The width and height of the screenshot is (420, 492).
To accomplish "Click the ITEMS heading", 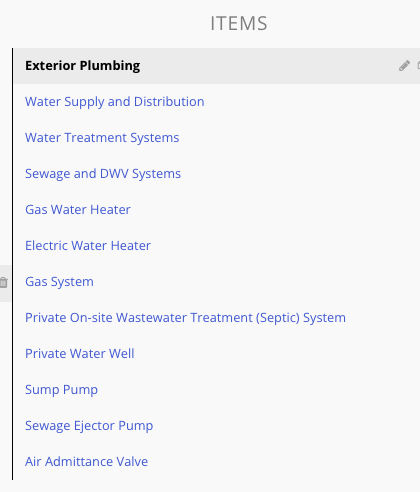I will pos(239,23).
